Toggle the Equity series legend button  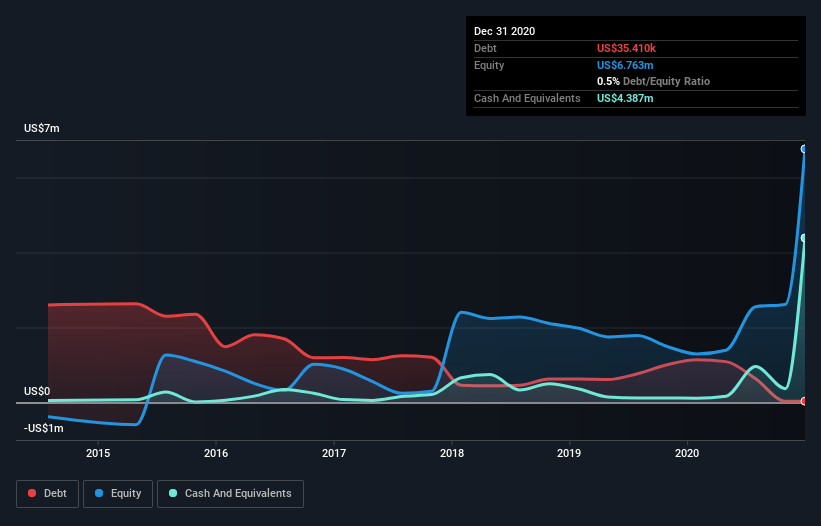click(118, 494)
